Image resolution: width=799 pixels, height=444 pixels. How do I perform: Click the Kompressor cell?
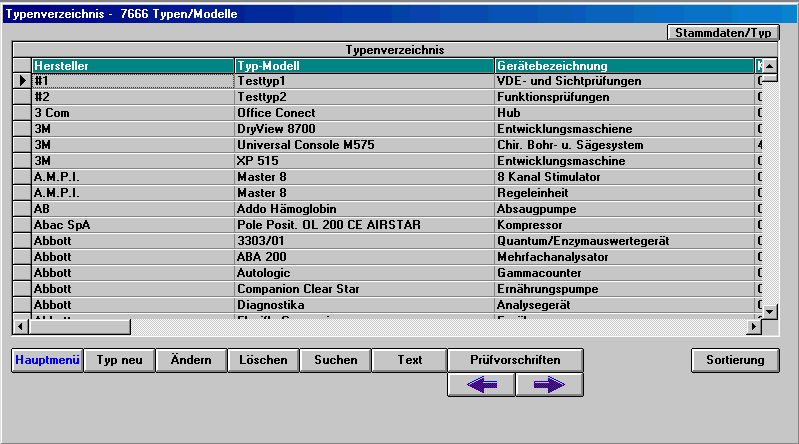[x=624, y=225]
